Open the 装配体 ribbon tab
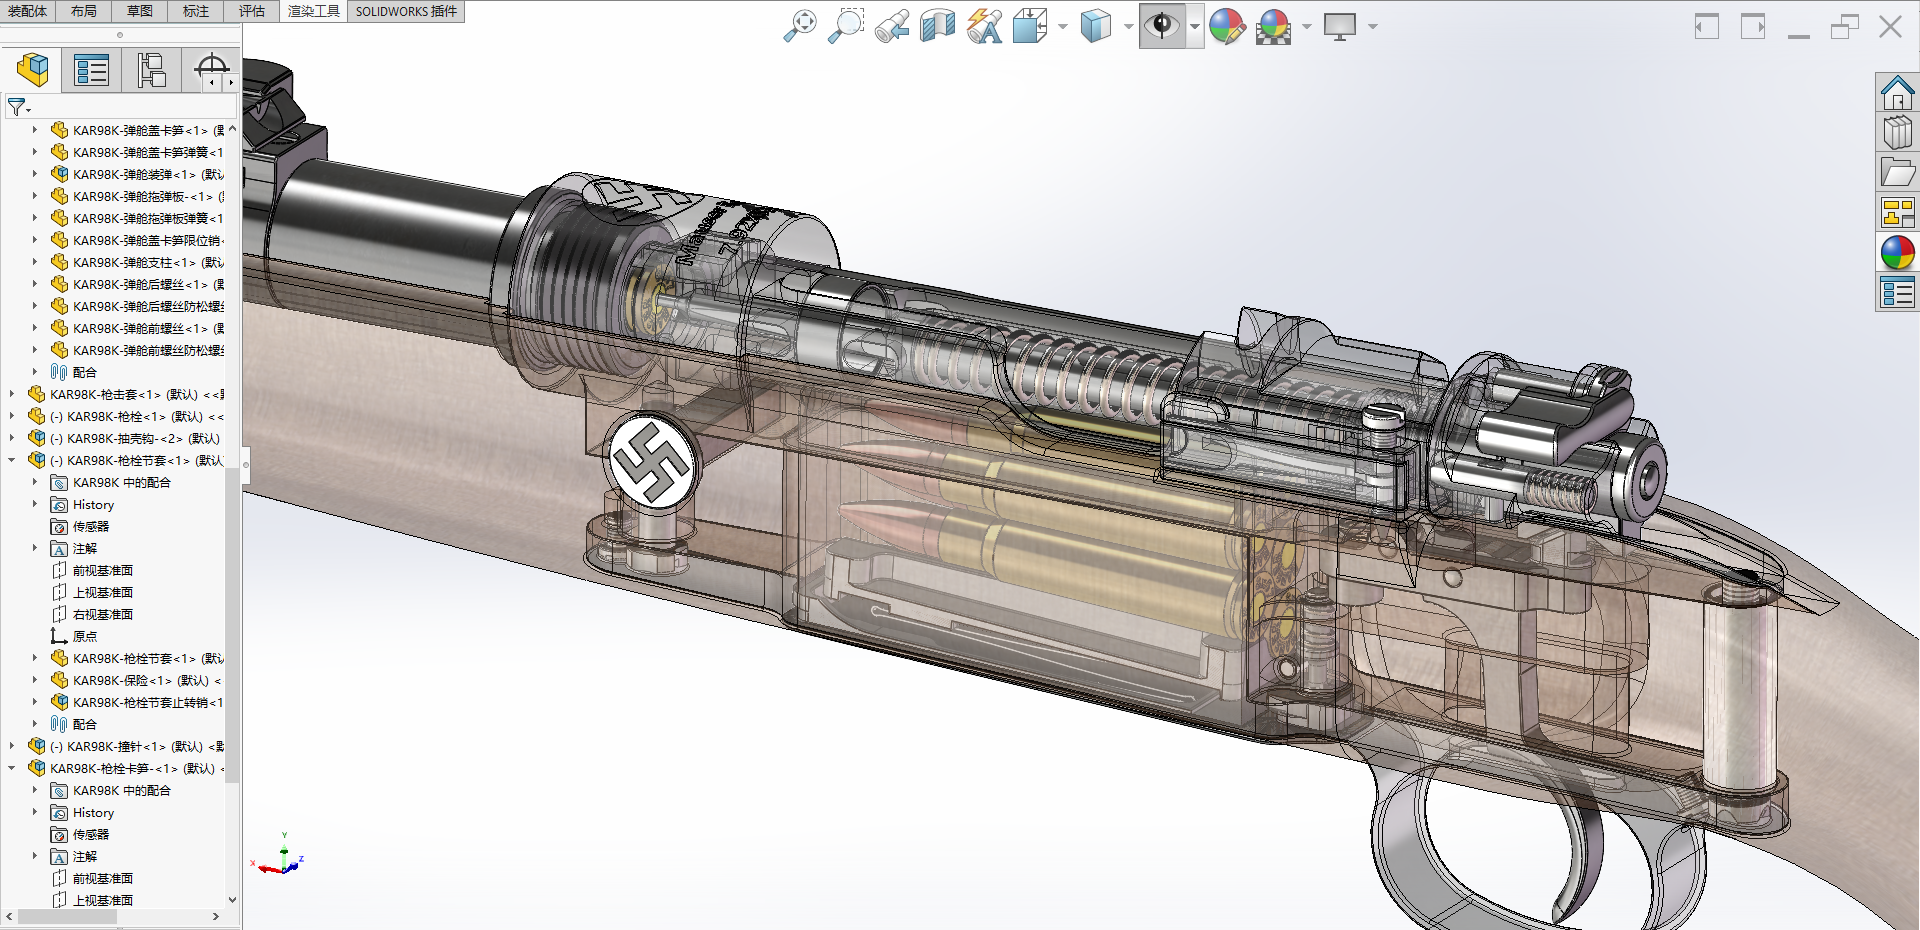Screen dimensions: 1920x930 point(27,11)
